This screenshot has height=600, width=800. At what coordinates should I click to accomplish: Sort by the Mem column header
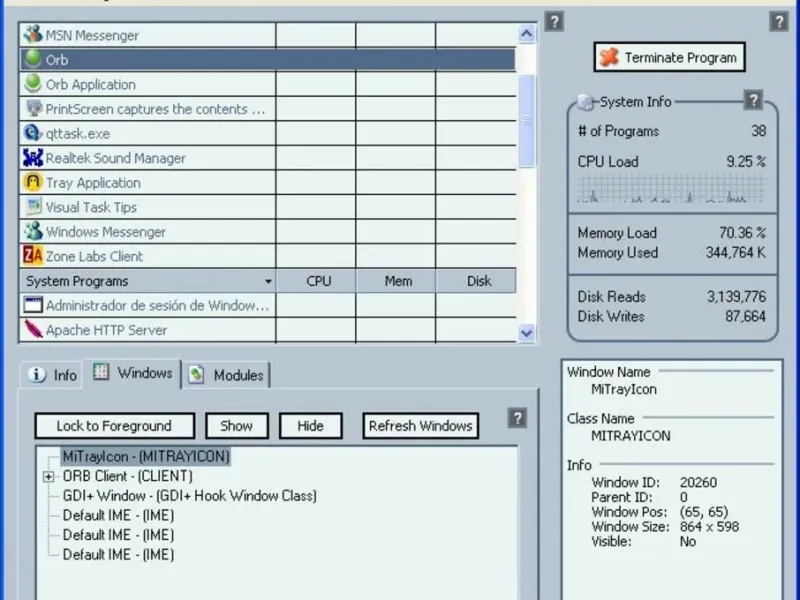coord(396,281)
